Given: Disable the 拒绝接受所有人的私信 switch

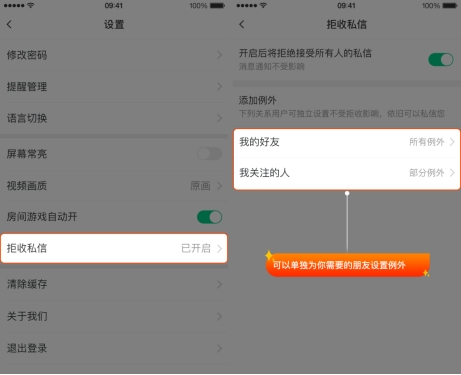Looking at the screenshot, I should pos(441,60).
